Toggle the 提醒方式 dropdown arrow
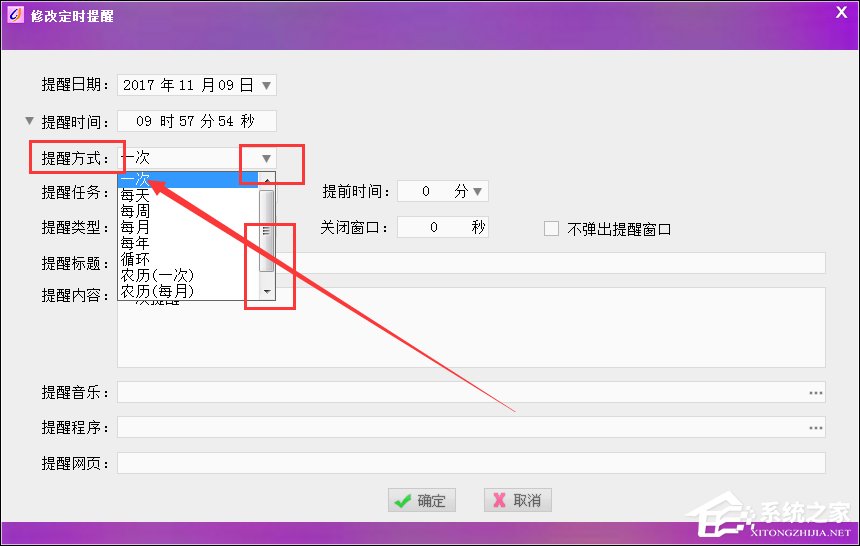 point(267,159)
